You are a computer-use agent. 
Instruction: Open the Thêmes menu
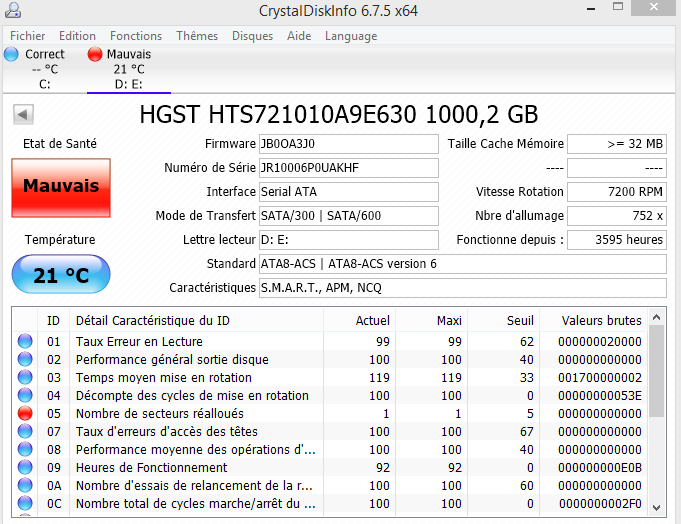[x=197, y=36]
